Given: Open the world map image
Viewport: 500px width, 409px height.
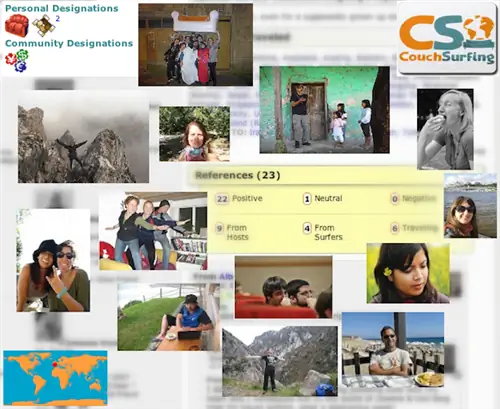Looking at the screenshot, I should click(55, 378).
